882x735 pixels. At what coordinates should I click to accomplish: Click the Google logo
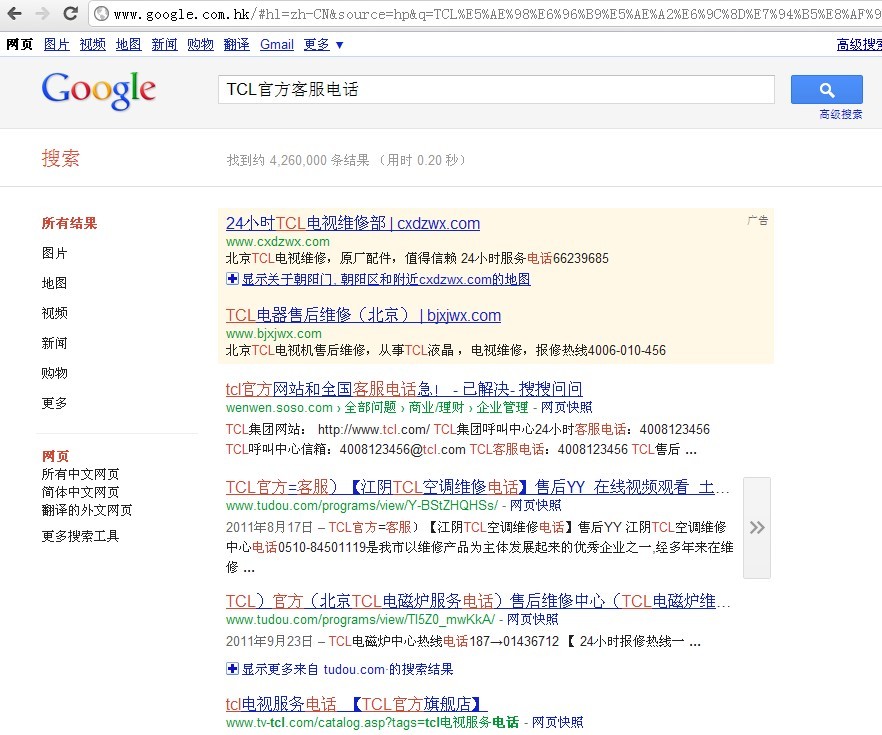point(99,90)
